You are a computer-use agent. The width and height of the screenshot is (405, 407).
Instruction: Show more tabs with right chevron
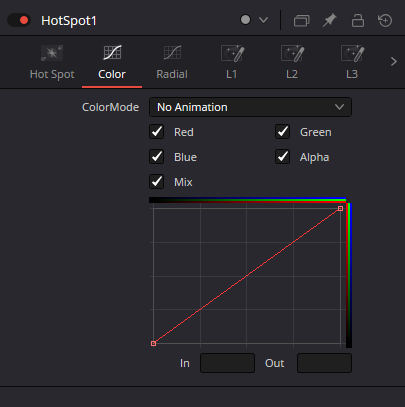394,62
